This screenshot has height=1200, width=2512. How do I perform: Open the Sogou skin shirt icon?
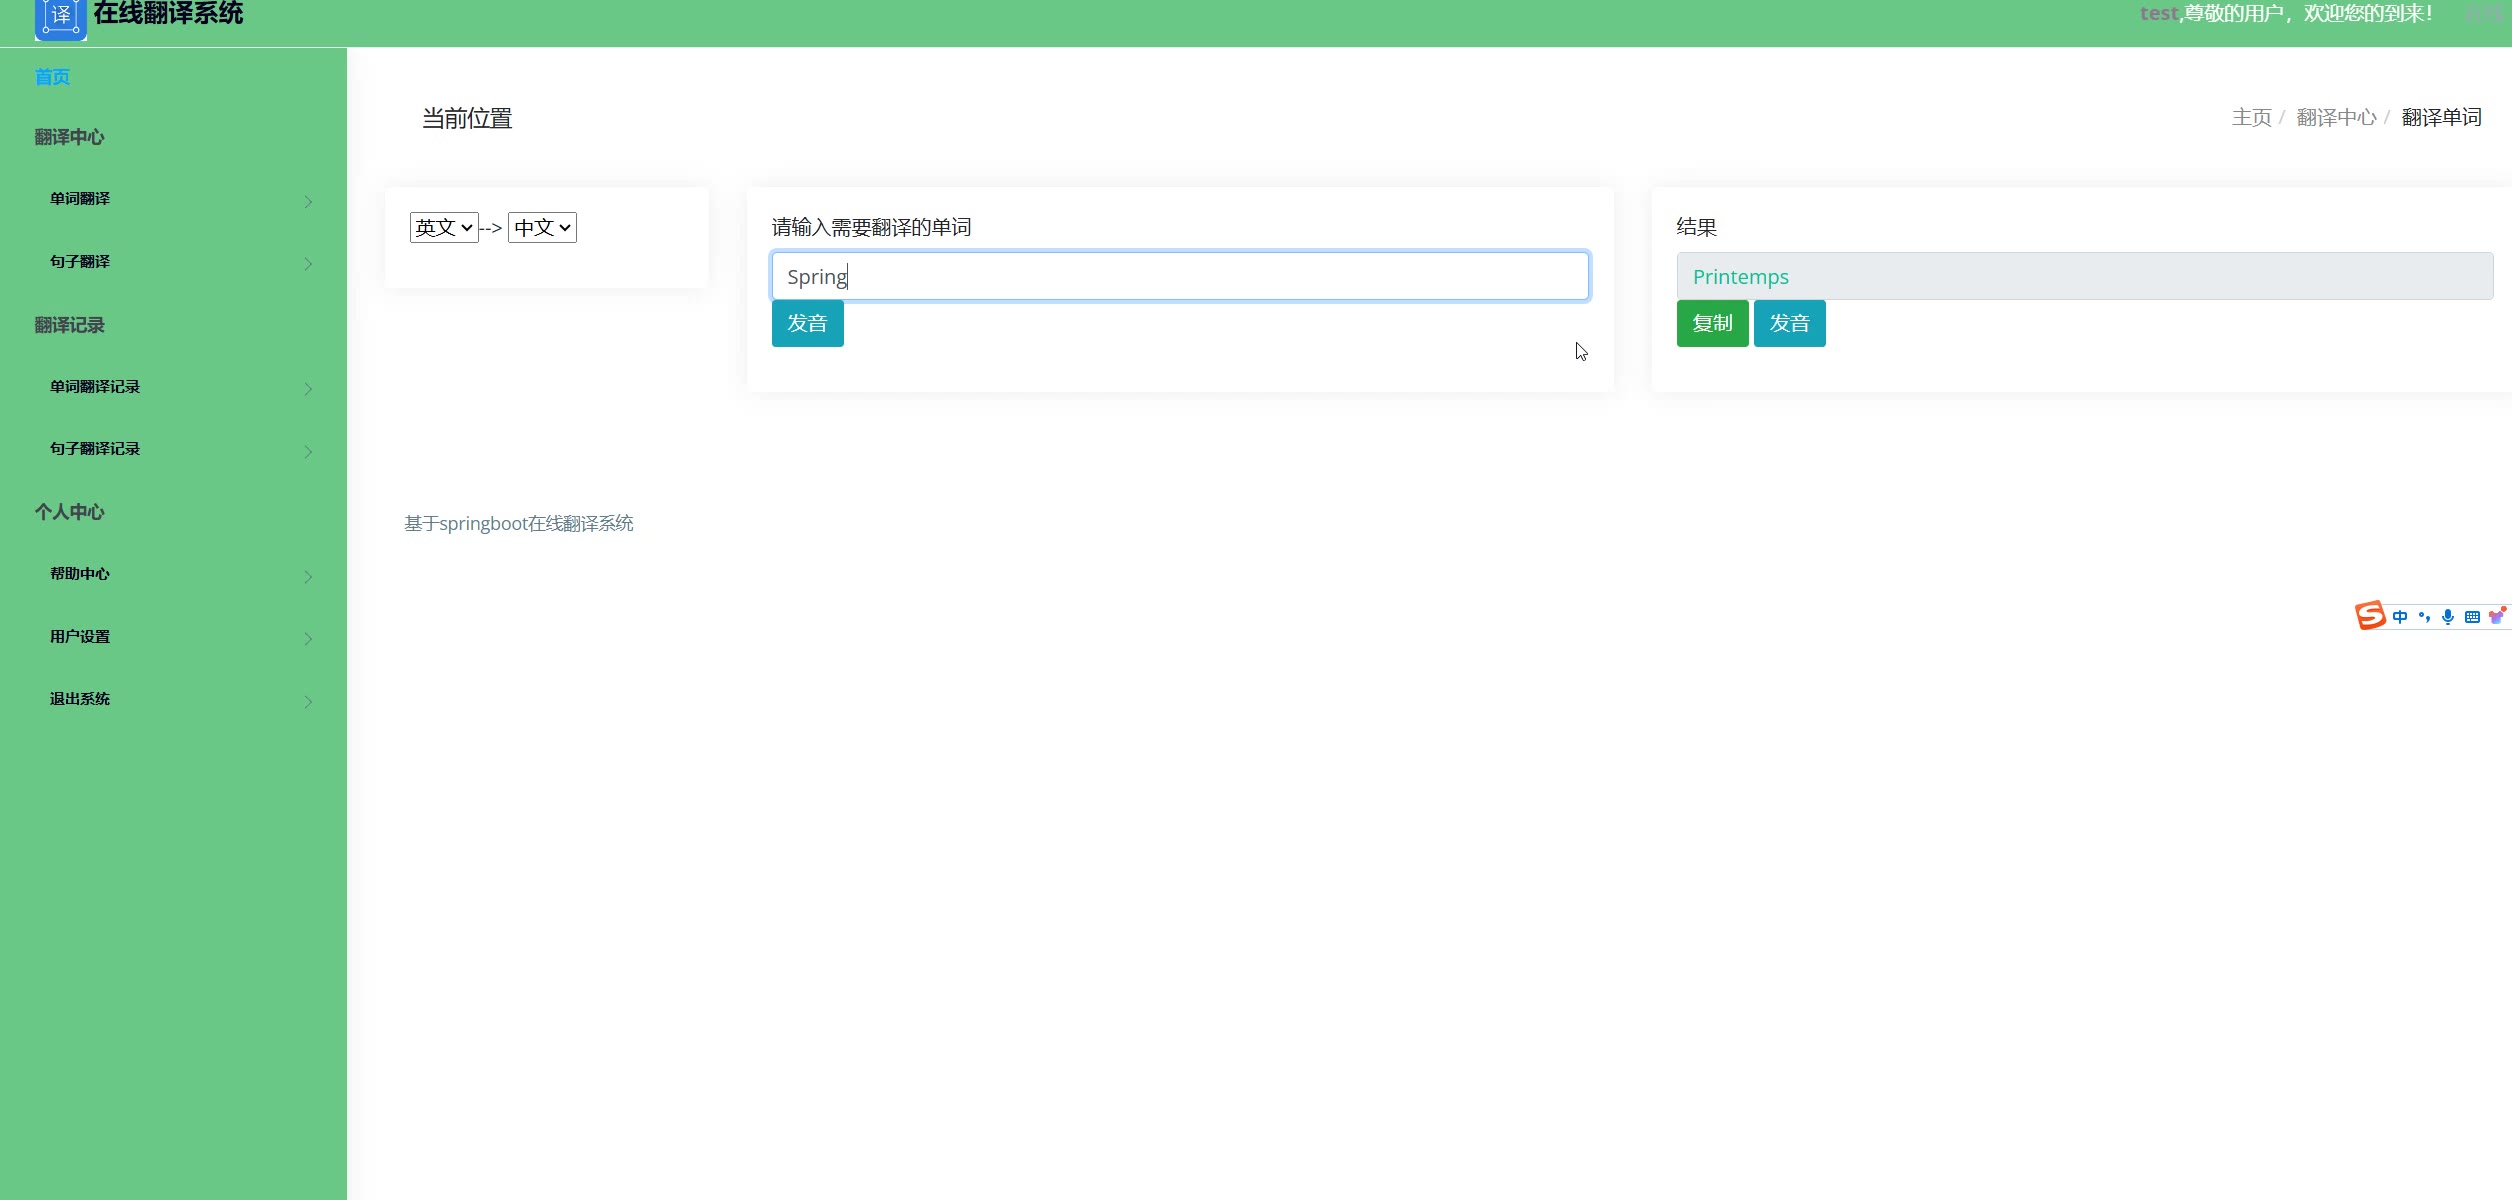2497,616
